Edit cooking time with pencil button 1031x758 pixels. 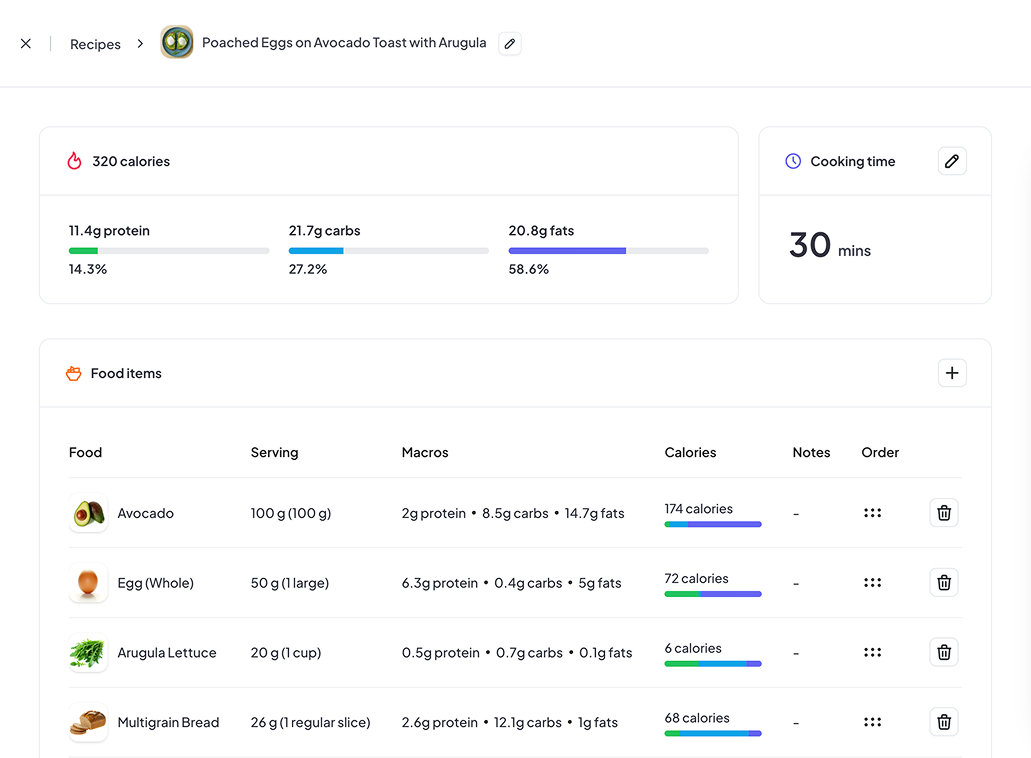click(x=952, y=161)
